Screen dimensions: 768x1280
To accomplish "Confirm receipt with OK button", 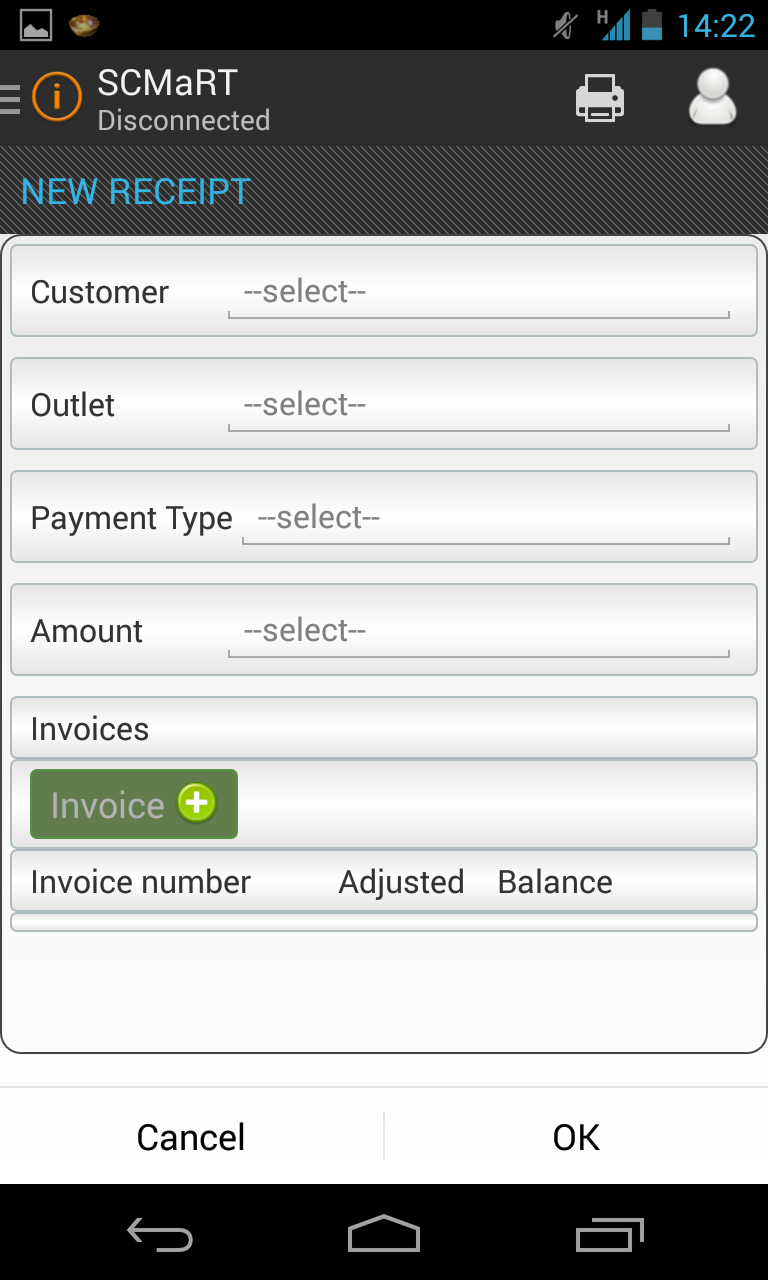I will point(576,1137).
